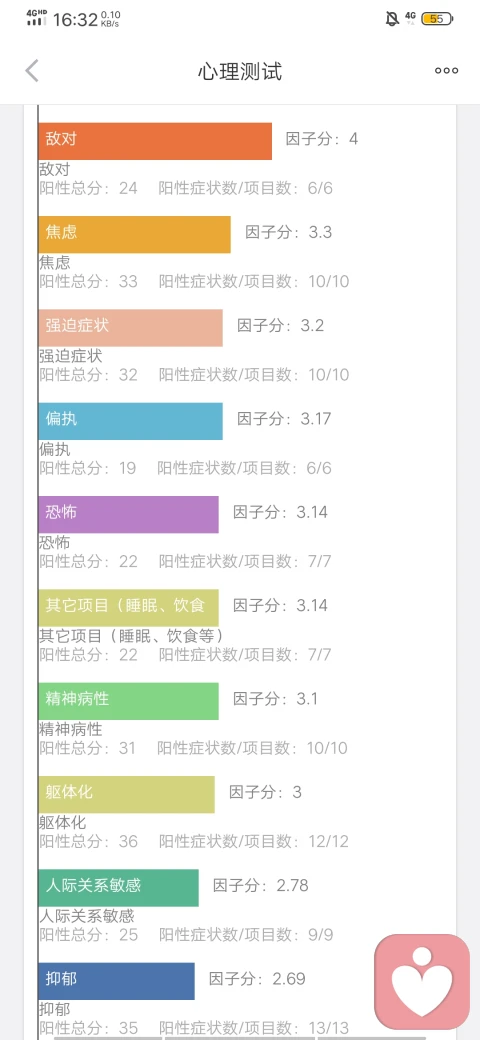Tap the back arrow icon
480x1040 pixels.
[x=32, y=71]
